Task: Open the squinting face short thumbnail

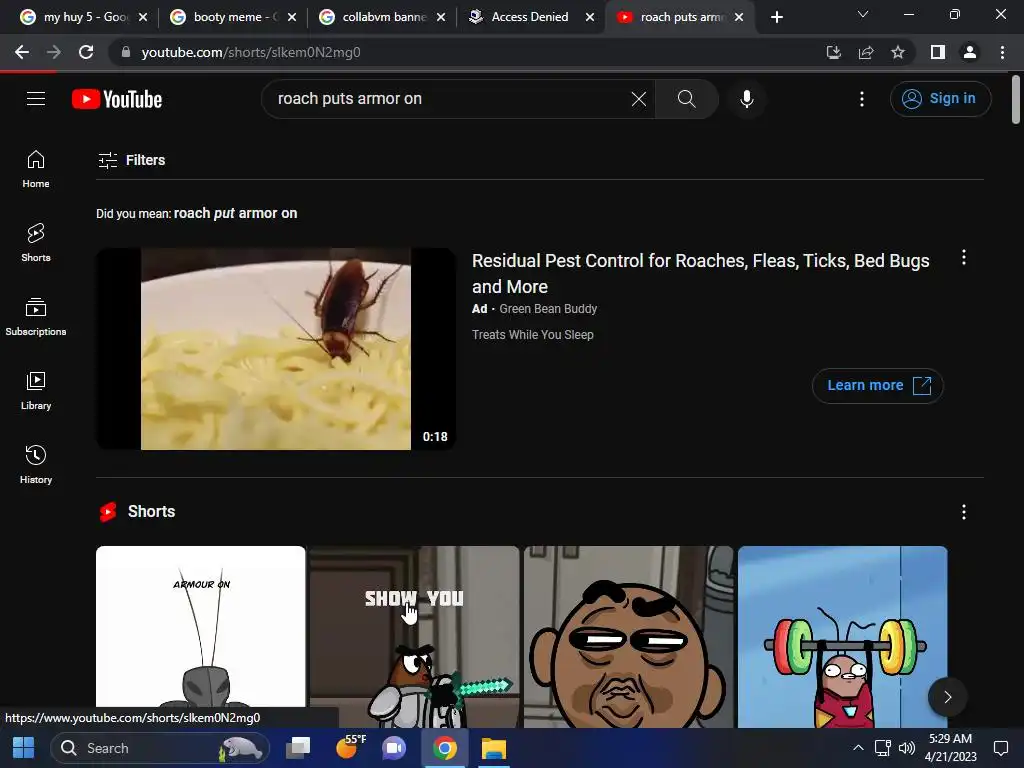Action: click(x=628, y=637)
